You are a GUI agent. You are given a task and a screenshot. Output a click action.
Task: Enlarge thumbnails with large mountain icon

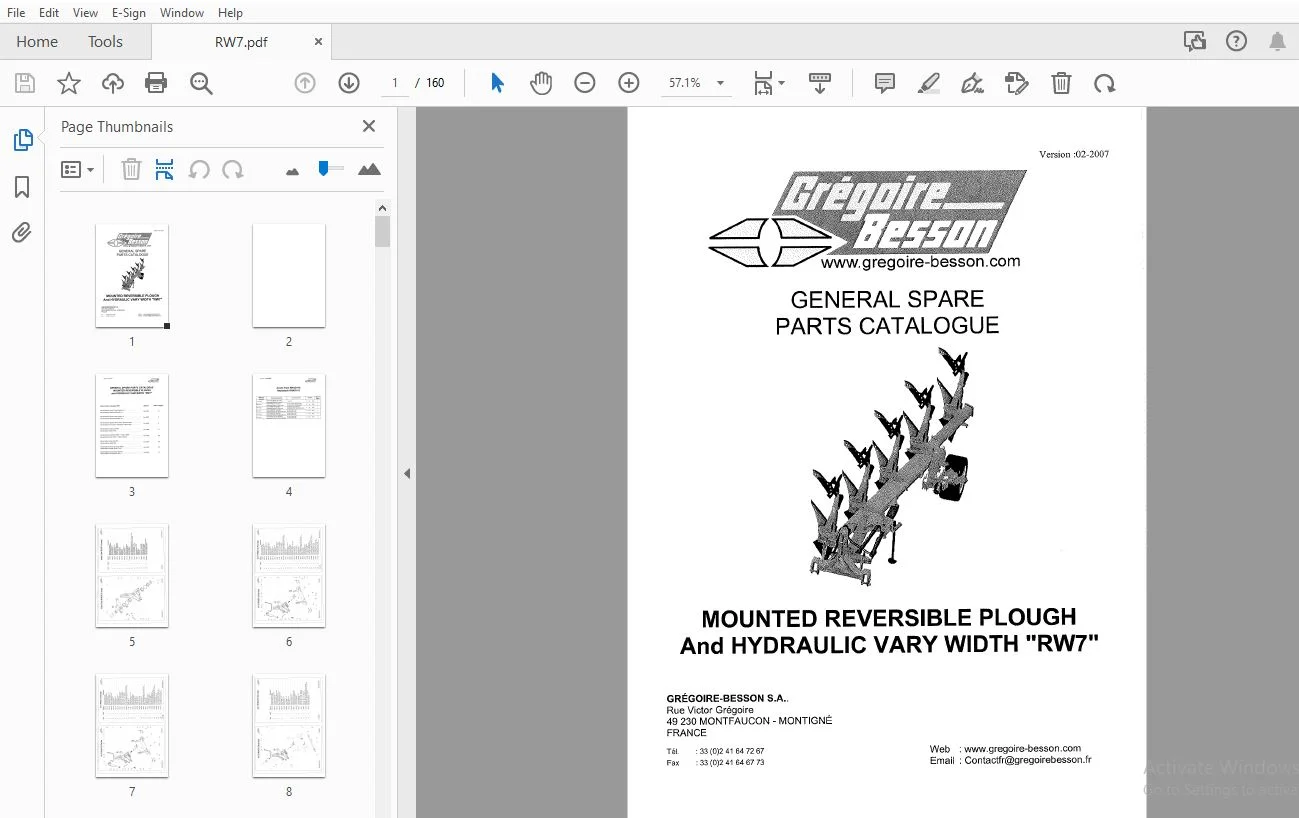coord(369,169)
